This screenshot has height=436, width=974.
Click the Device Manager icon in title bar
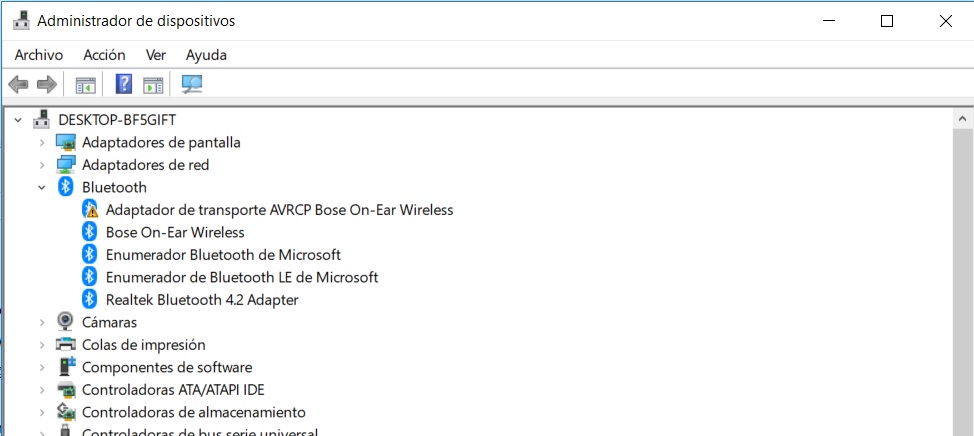21,20
